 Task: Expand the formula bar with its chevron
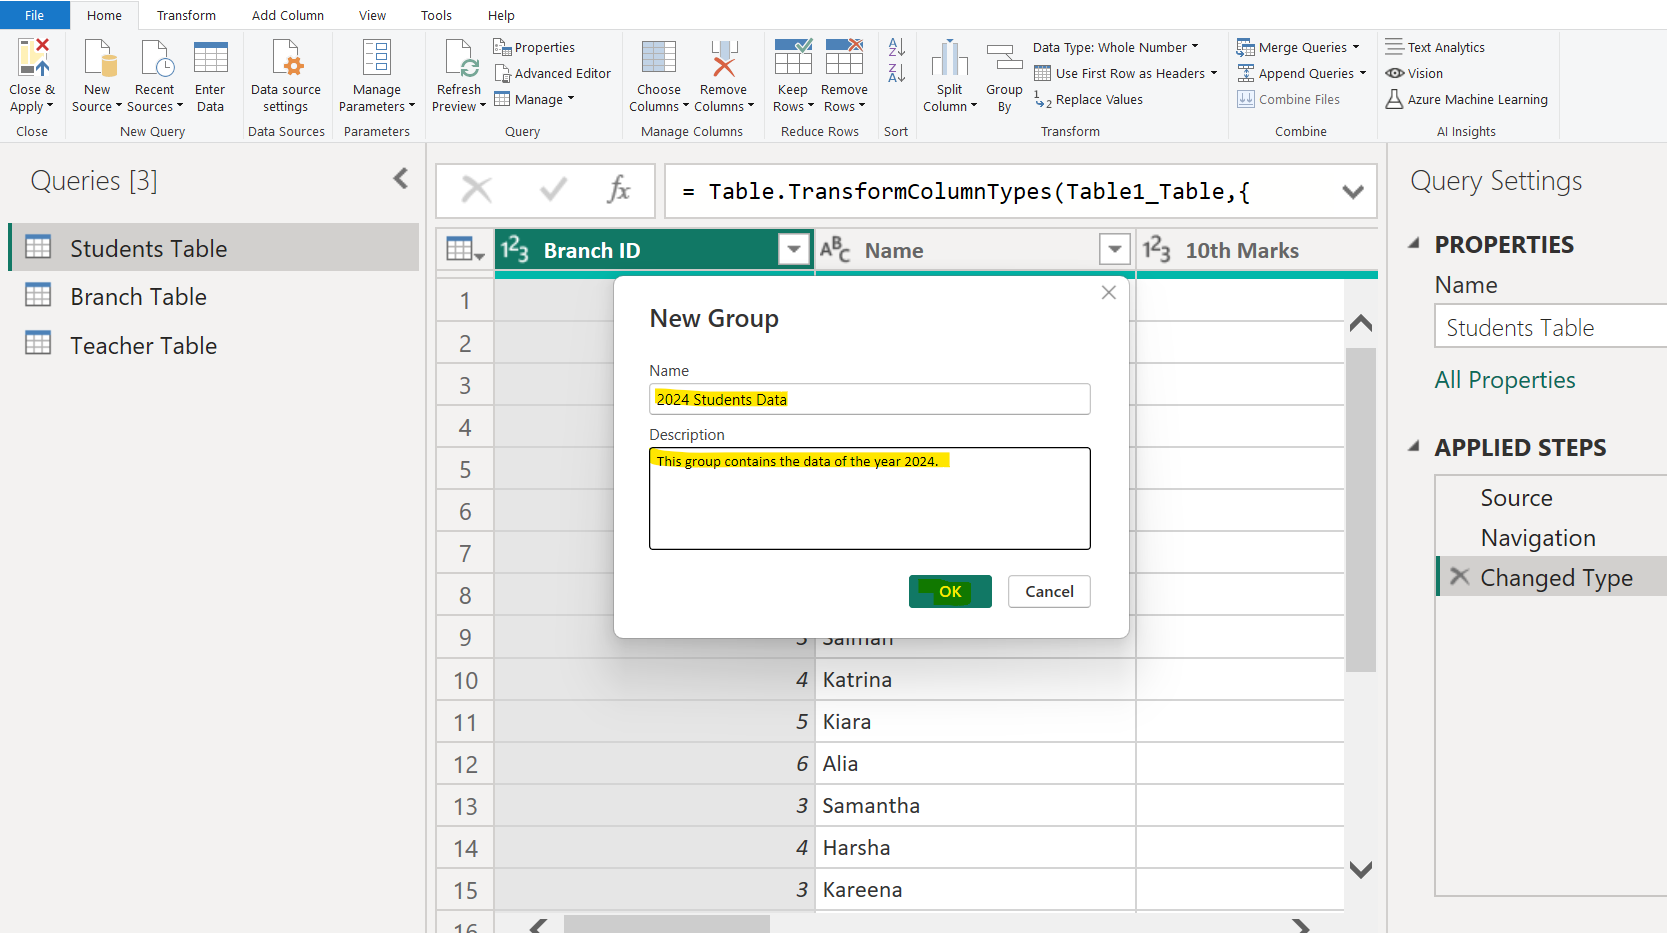pyautogui.click(x=1353, y=191)
